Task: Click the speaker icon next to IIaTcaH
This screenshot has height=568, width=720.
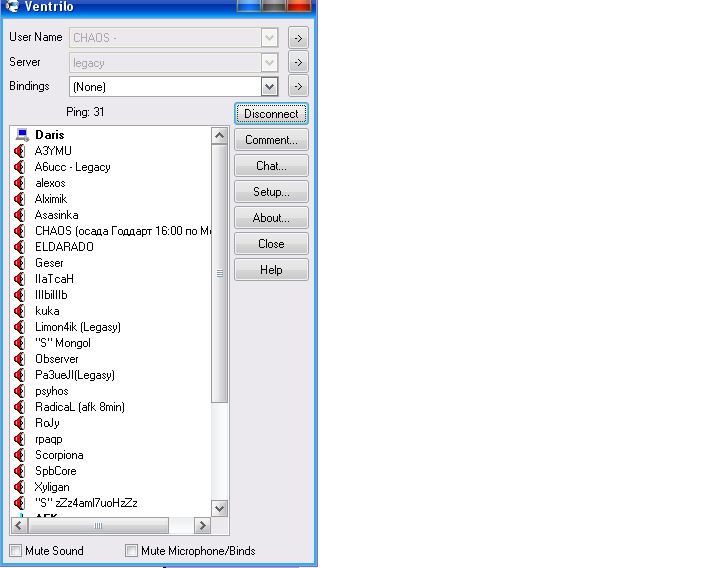Action: pos(19,279)
